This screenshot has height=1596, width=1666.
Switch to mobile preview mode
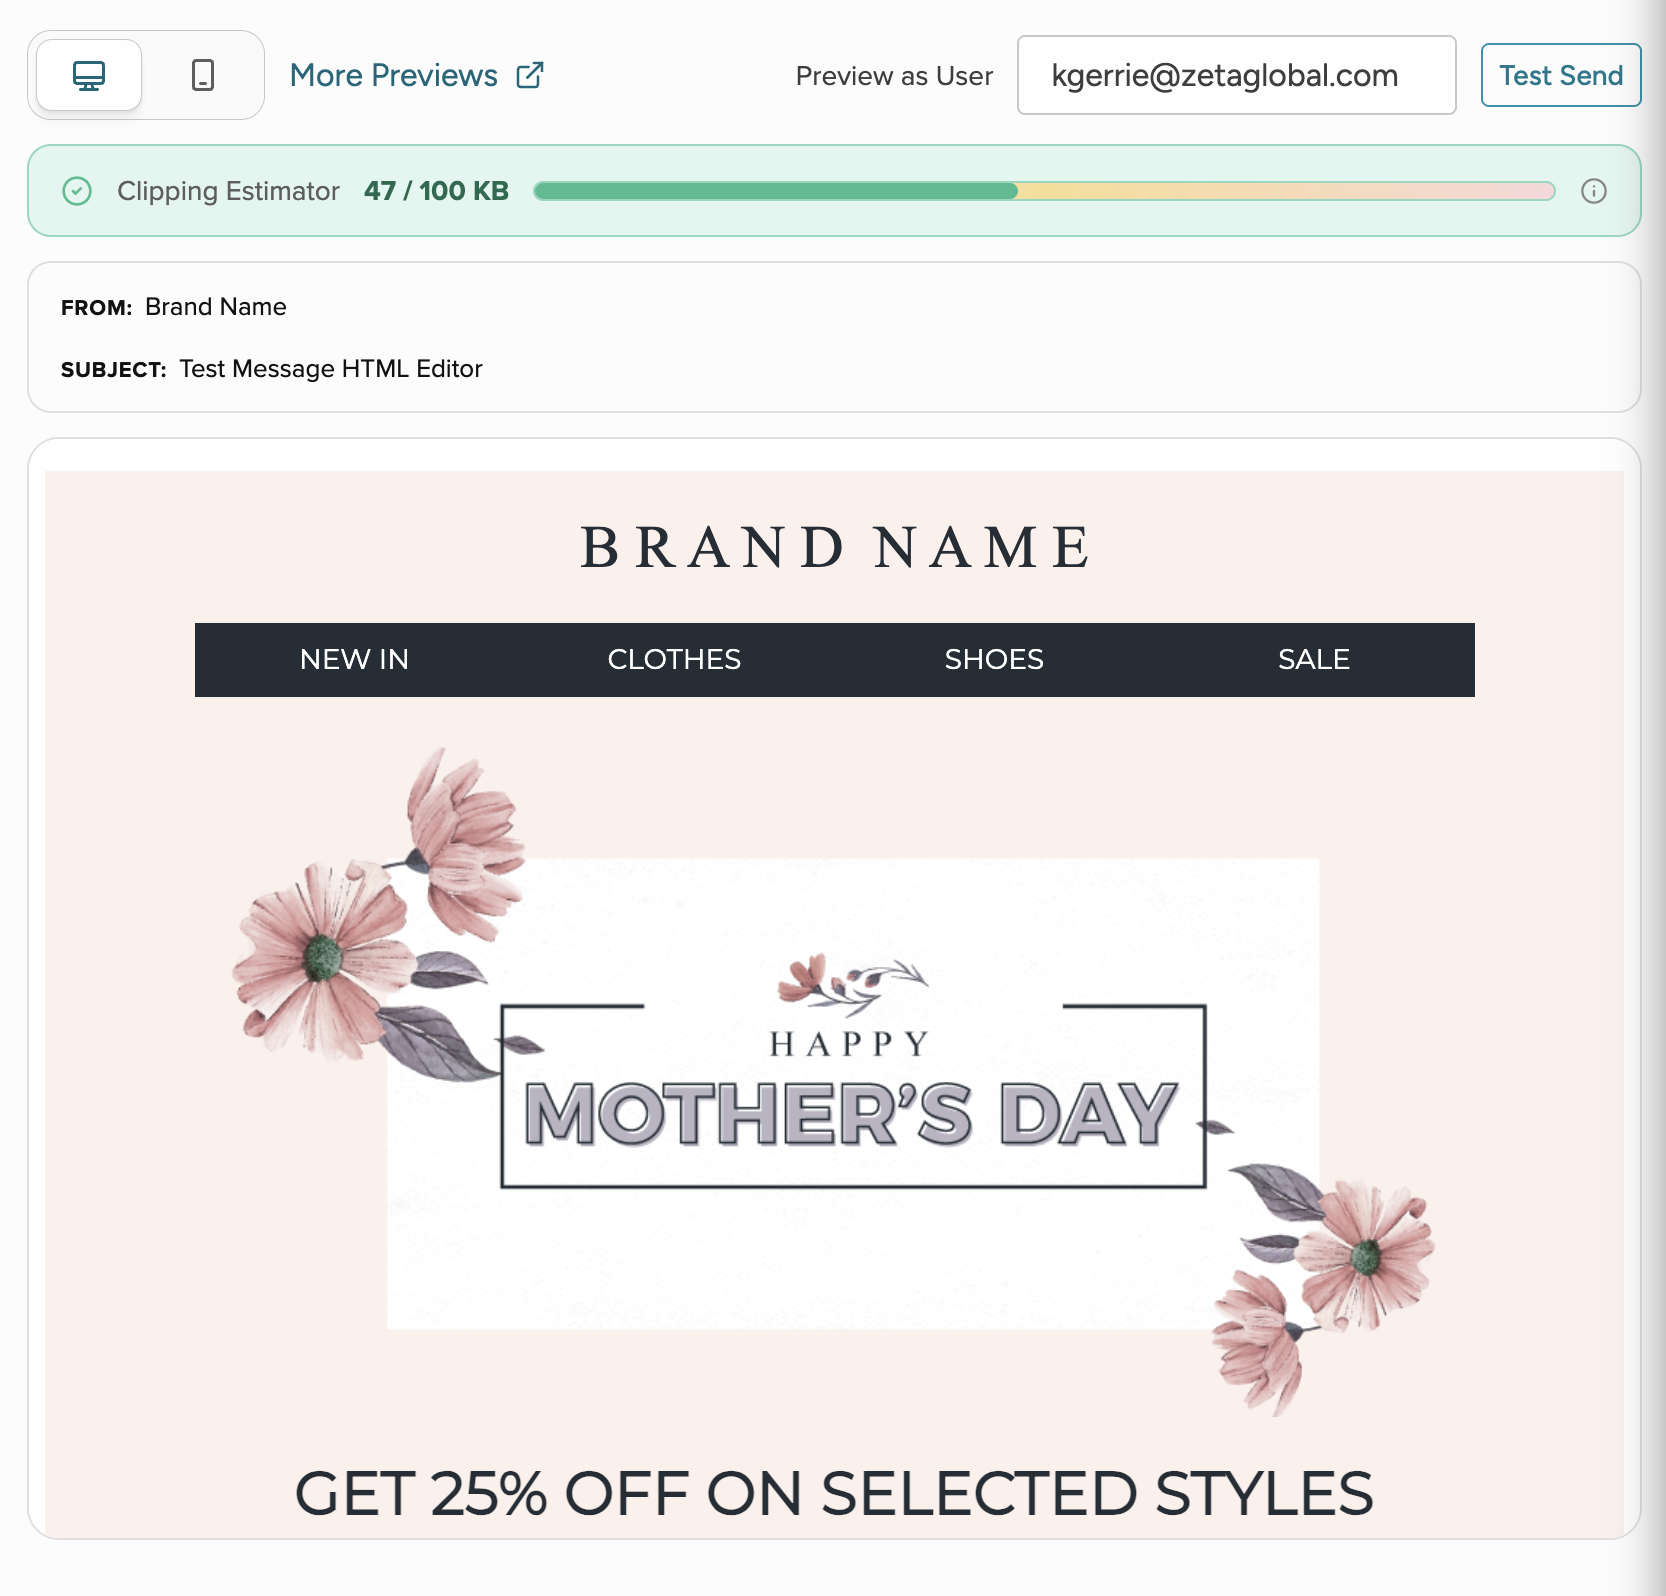[203, 75]
